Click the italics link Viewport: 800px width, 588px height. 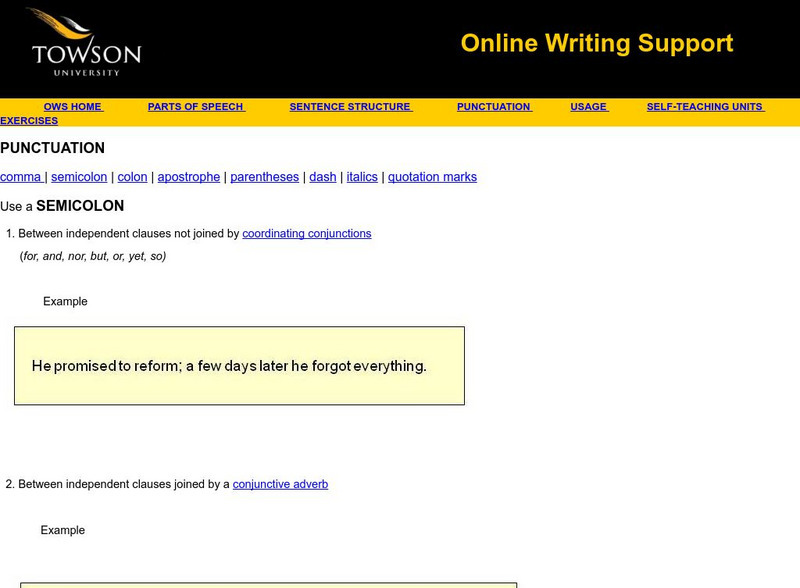(361, 176)
